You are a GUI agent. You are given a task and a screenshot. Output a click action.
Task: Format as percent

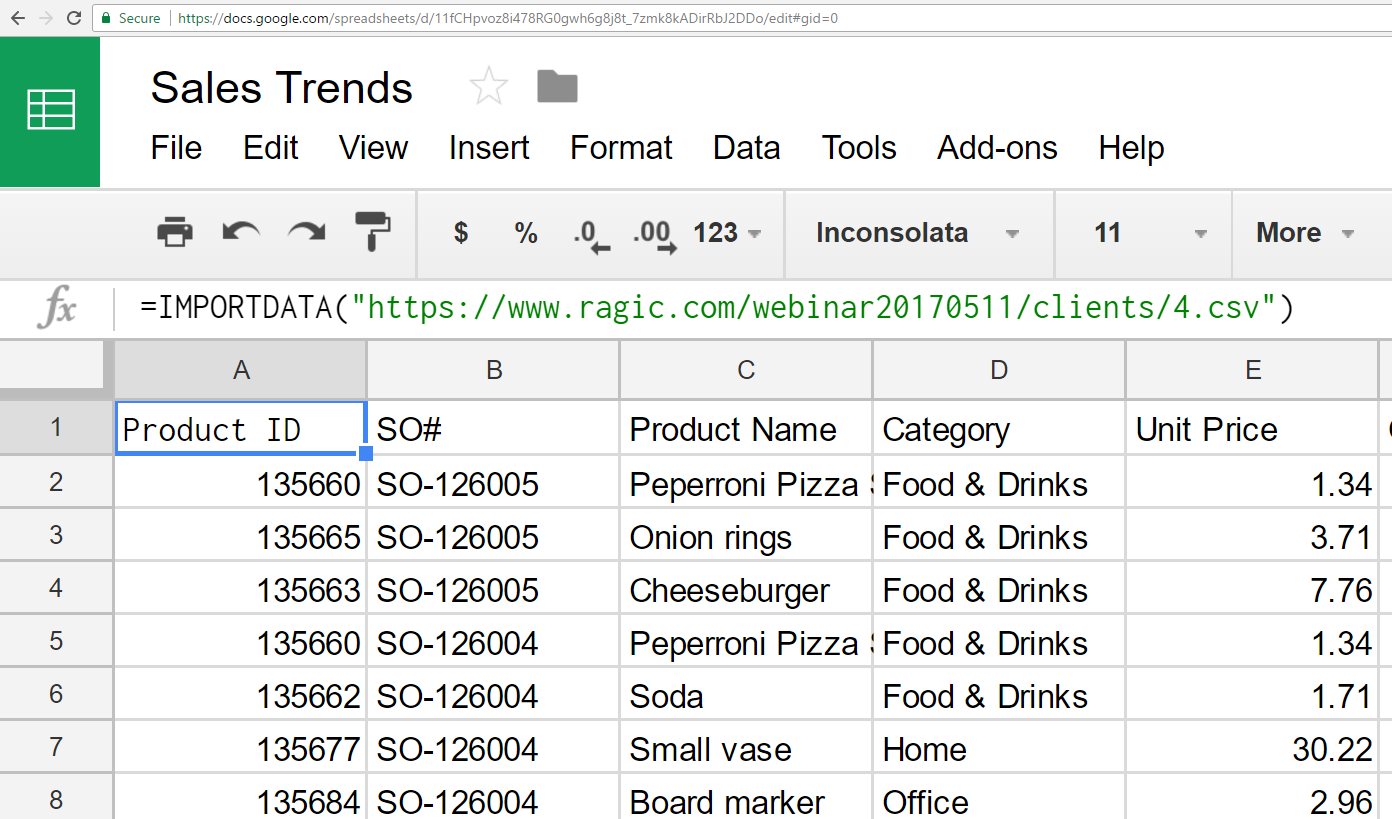click(526, 233)
